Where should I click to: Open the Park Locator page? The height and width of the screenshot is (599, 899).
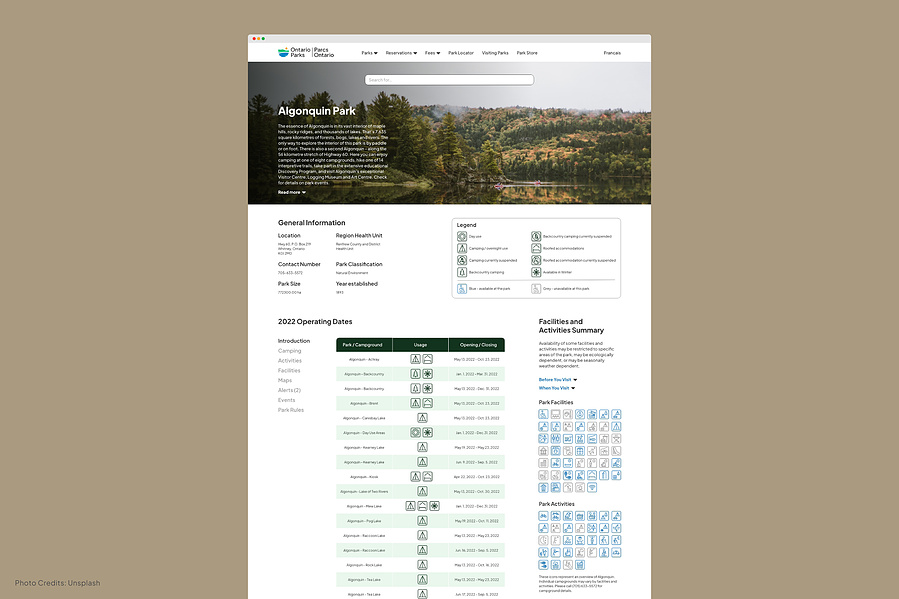click(461, 53)
